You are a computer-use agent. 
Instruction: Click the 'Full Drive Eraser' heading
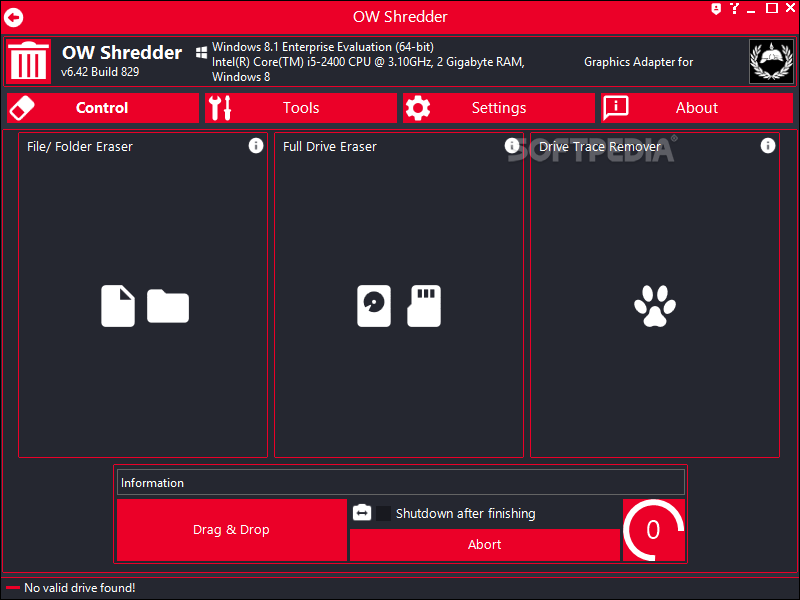(330, 147)
